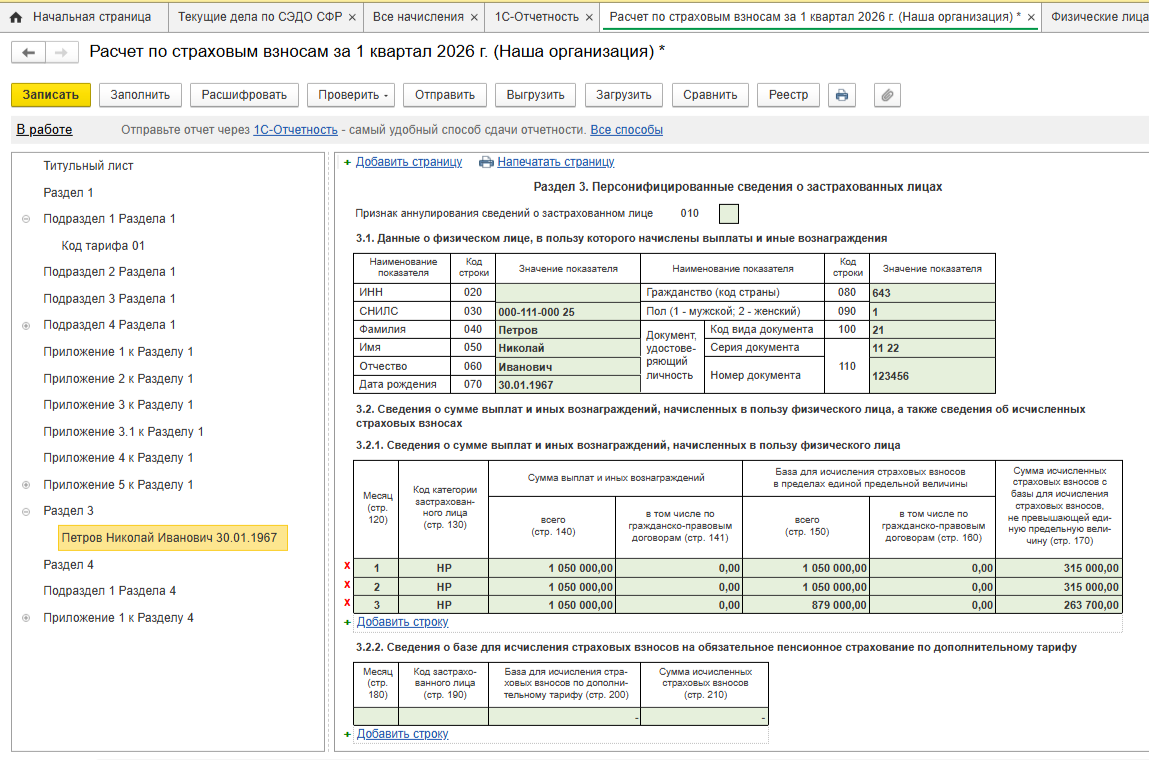1149x760 pixels.
Task: Click the paperclip attachment icon
Action: (x=887, y=95)
